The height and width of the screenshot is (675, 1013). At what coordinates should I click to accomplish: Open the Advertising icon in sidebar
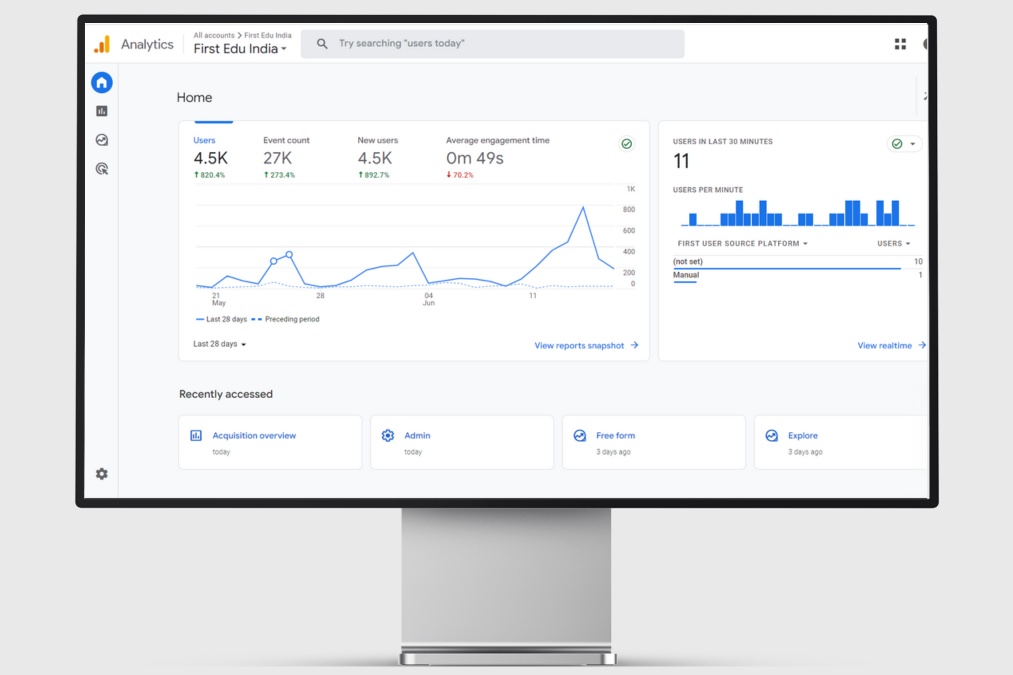tap(101, 169)
